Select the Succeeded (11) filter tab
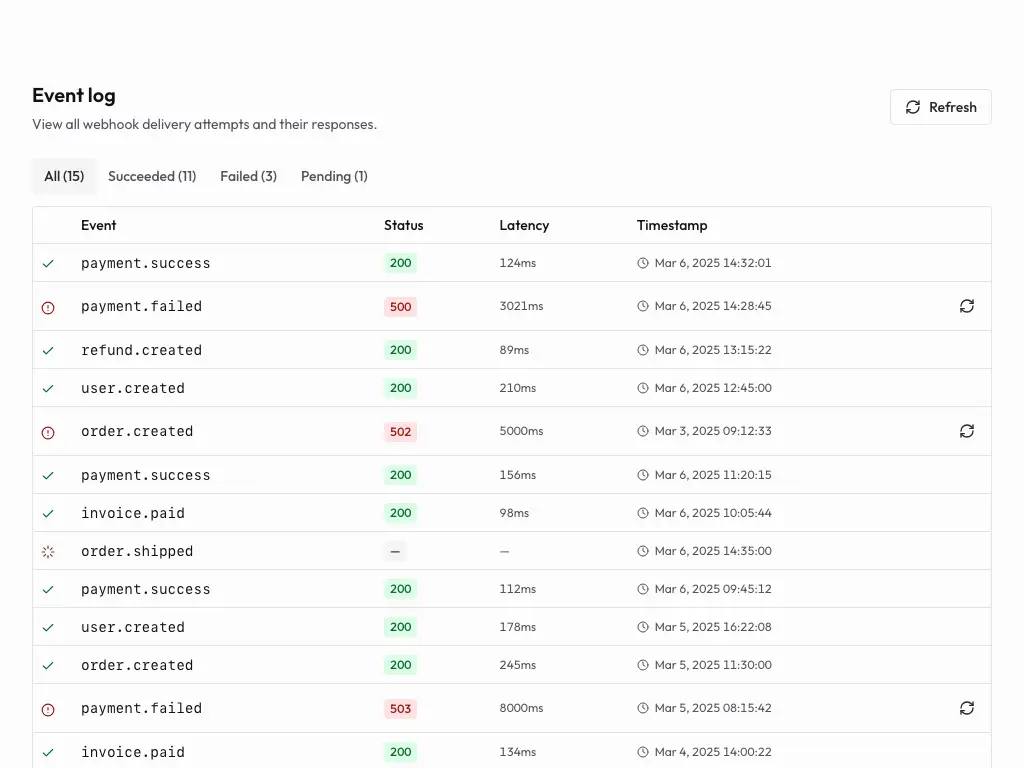The width and height of the screenshot is (1024, 768). pyautogui.click(x=152, y=176)
